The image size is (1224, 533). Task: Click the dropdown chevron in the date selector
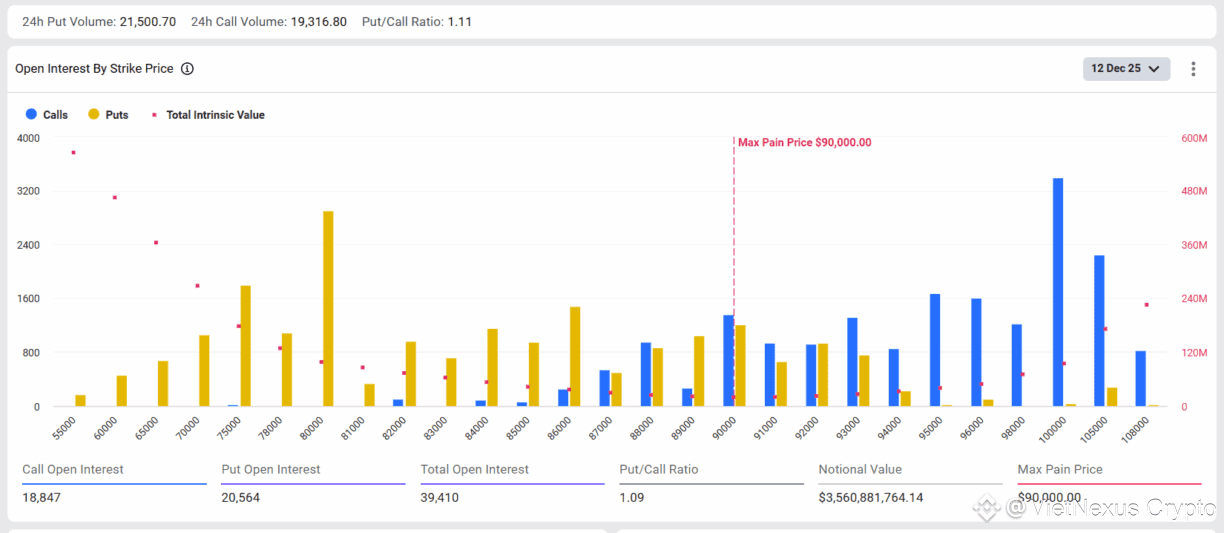click(x=1154, y=69)
